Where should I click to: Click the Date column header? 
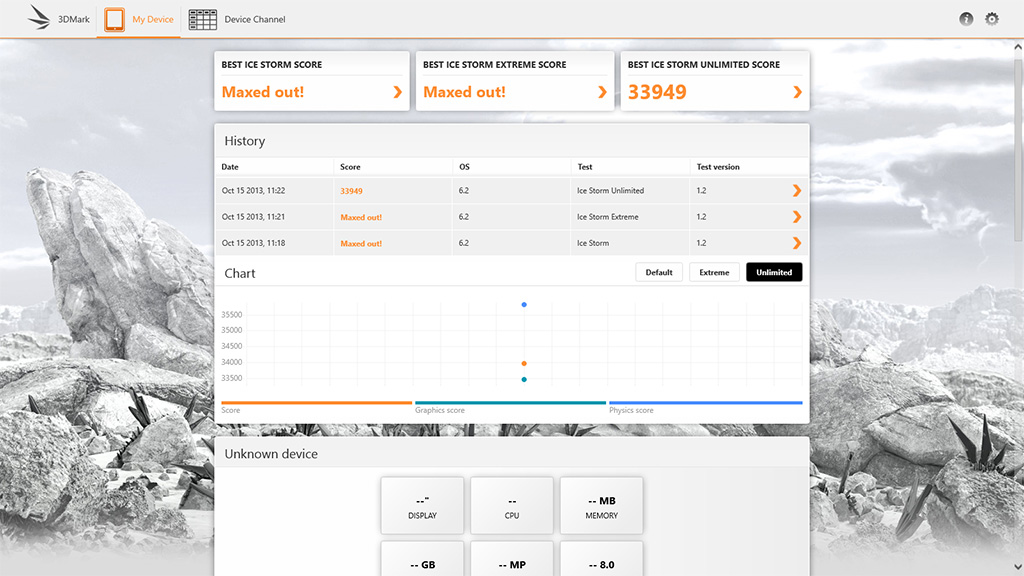point(230,167)
